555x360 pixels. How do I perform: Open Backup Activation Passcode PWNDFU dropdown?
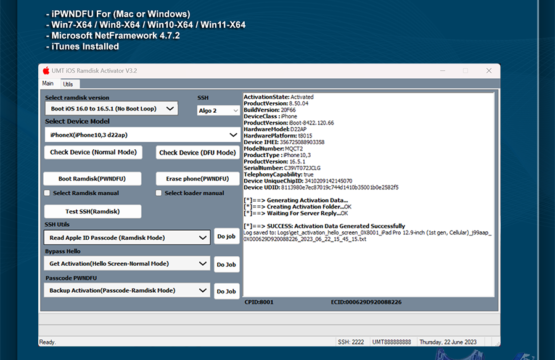point(127,291)
